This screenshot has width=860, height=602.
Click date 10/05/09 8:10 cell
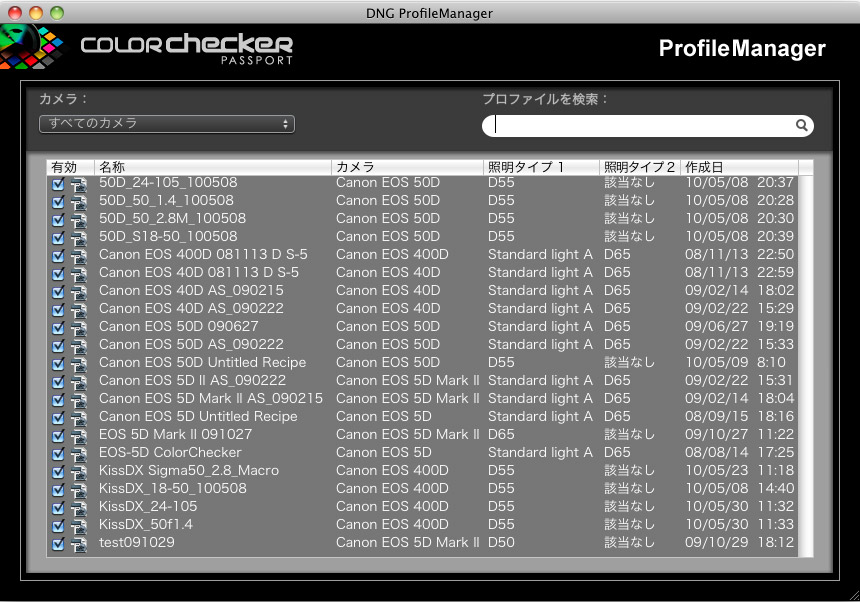(x=735, y=362)
